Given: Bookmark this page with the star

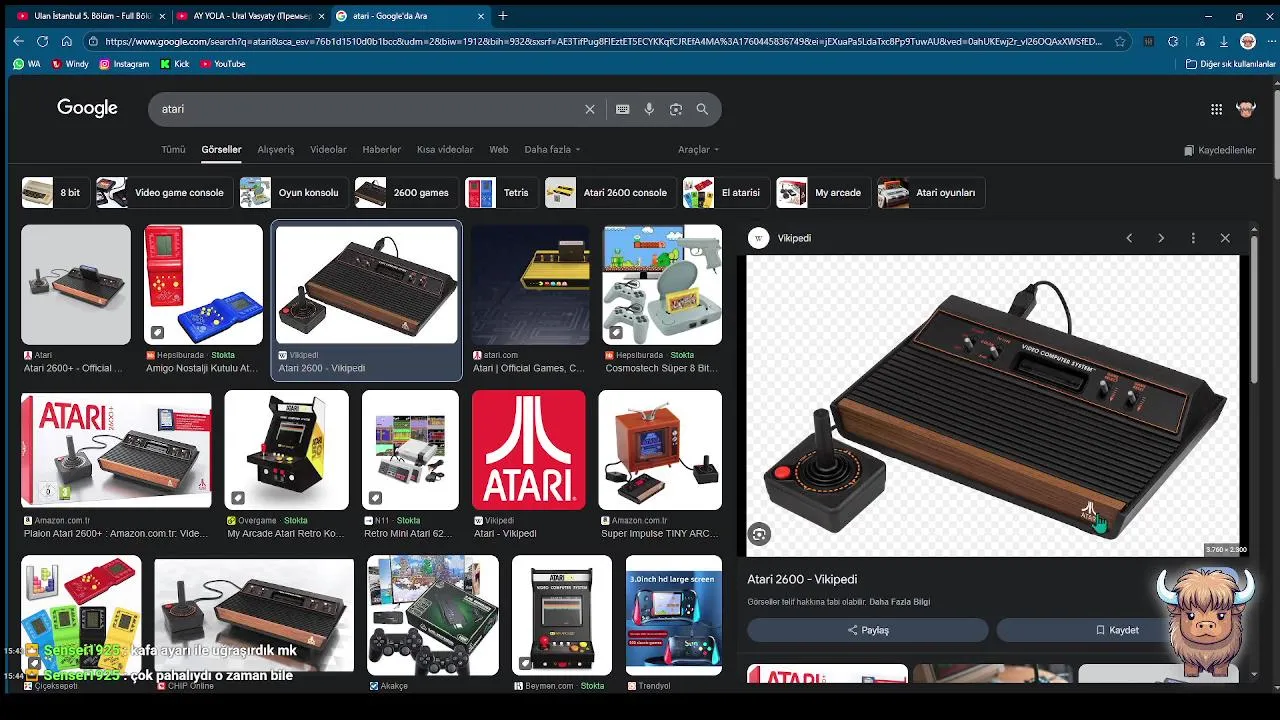Looking at the screenshot, I should tap(1120, 42).
